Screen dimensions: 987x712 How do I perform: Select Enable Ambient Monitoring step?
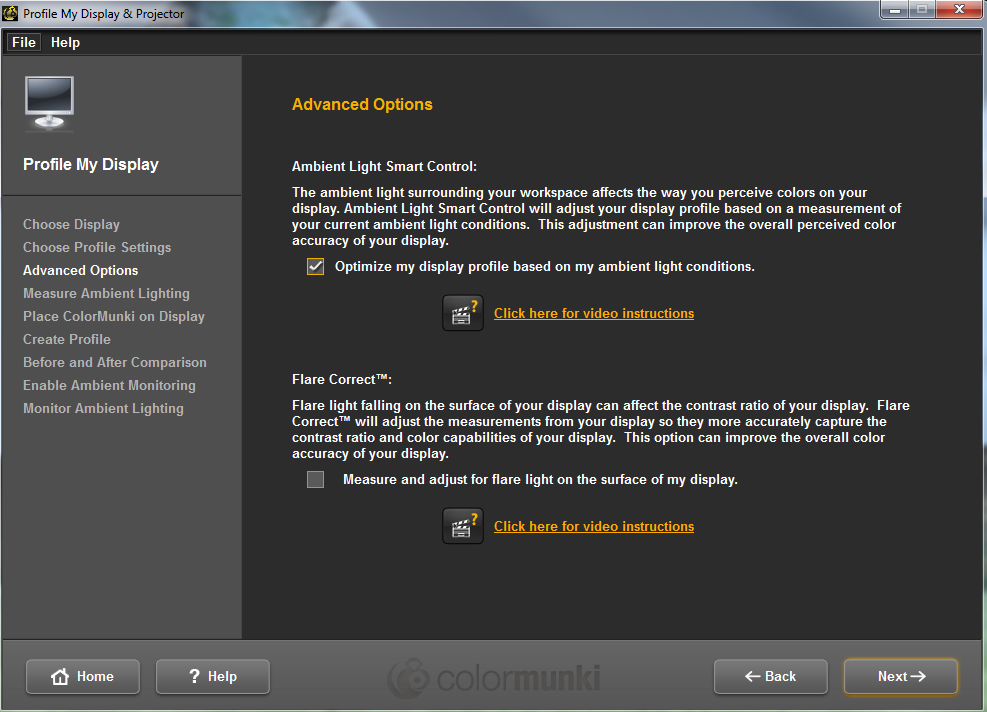[x=110, y=385]
